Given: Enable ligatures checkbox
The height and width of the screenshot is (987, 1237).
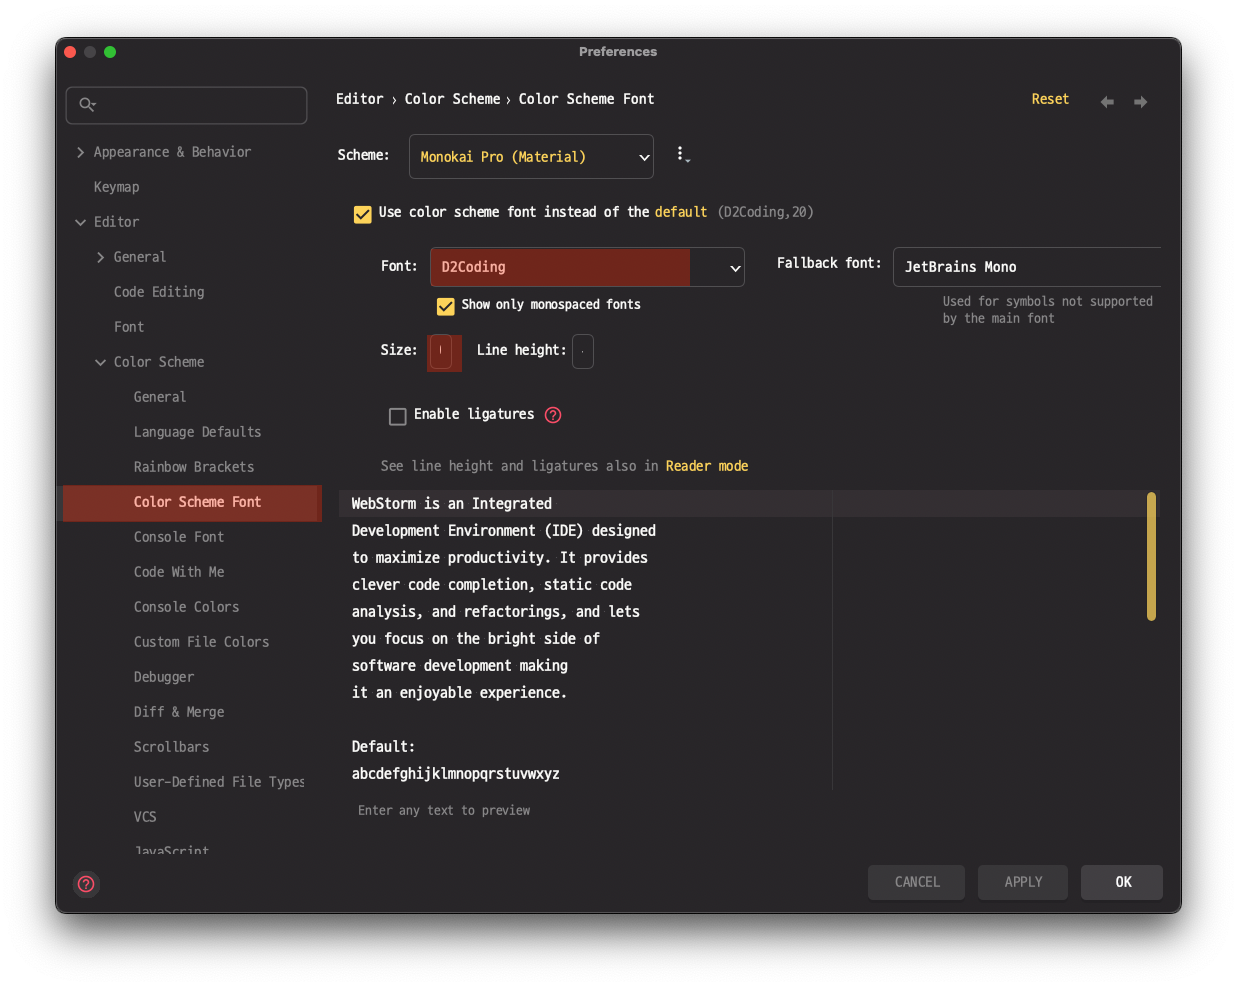Looking at the screenshot, I should (398, 416).
